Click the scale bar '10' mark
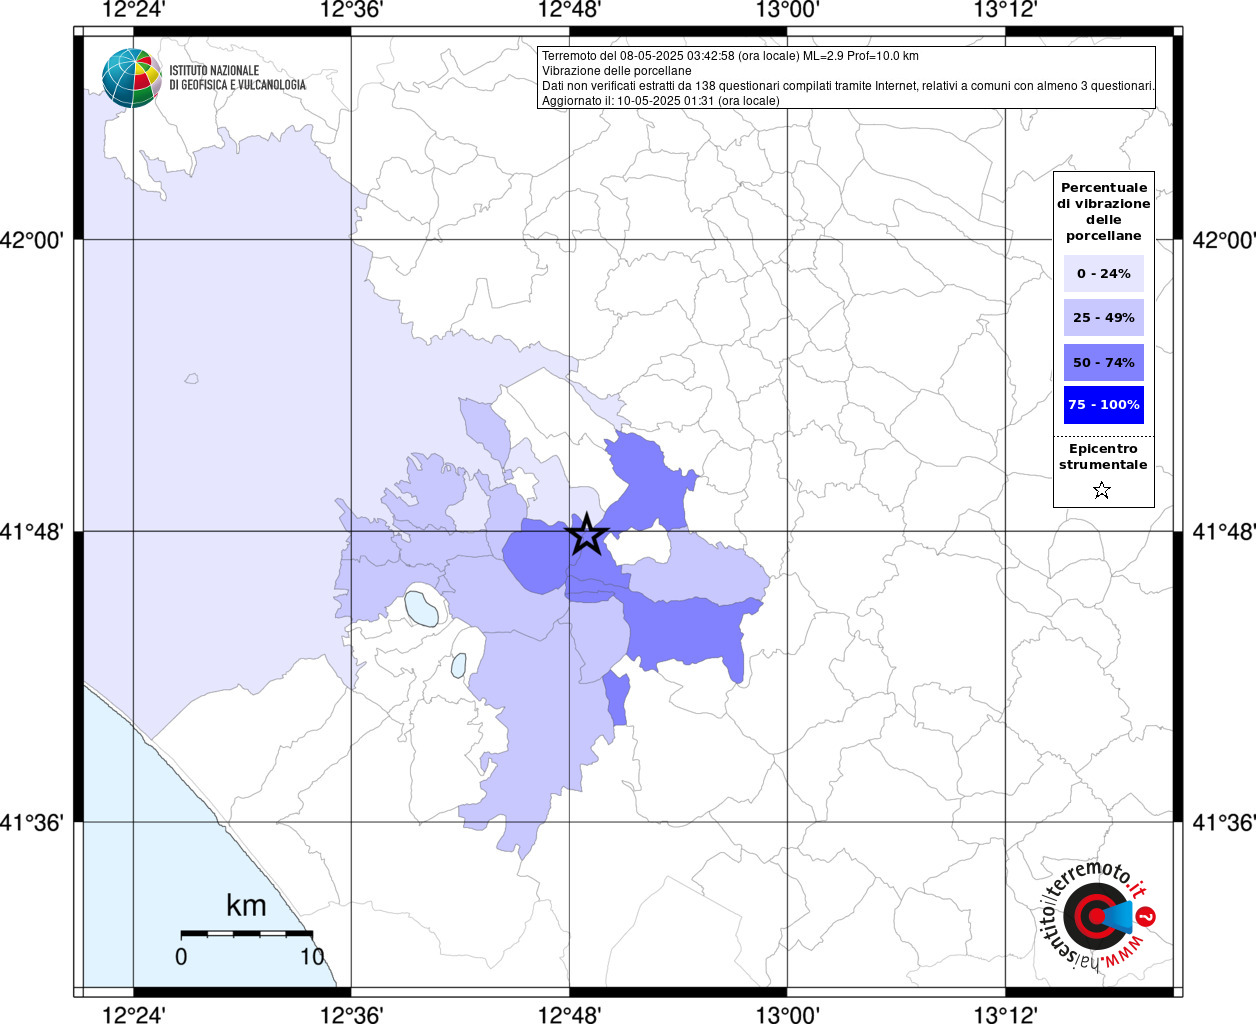The height and width of the screenshot is (1024, 1256). (x=313, y=956)
